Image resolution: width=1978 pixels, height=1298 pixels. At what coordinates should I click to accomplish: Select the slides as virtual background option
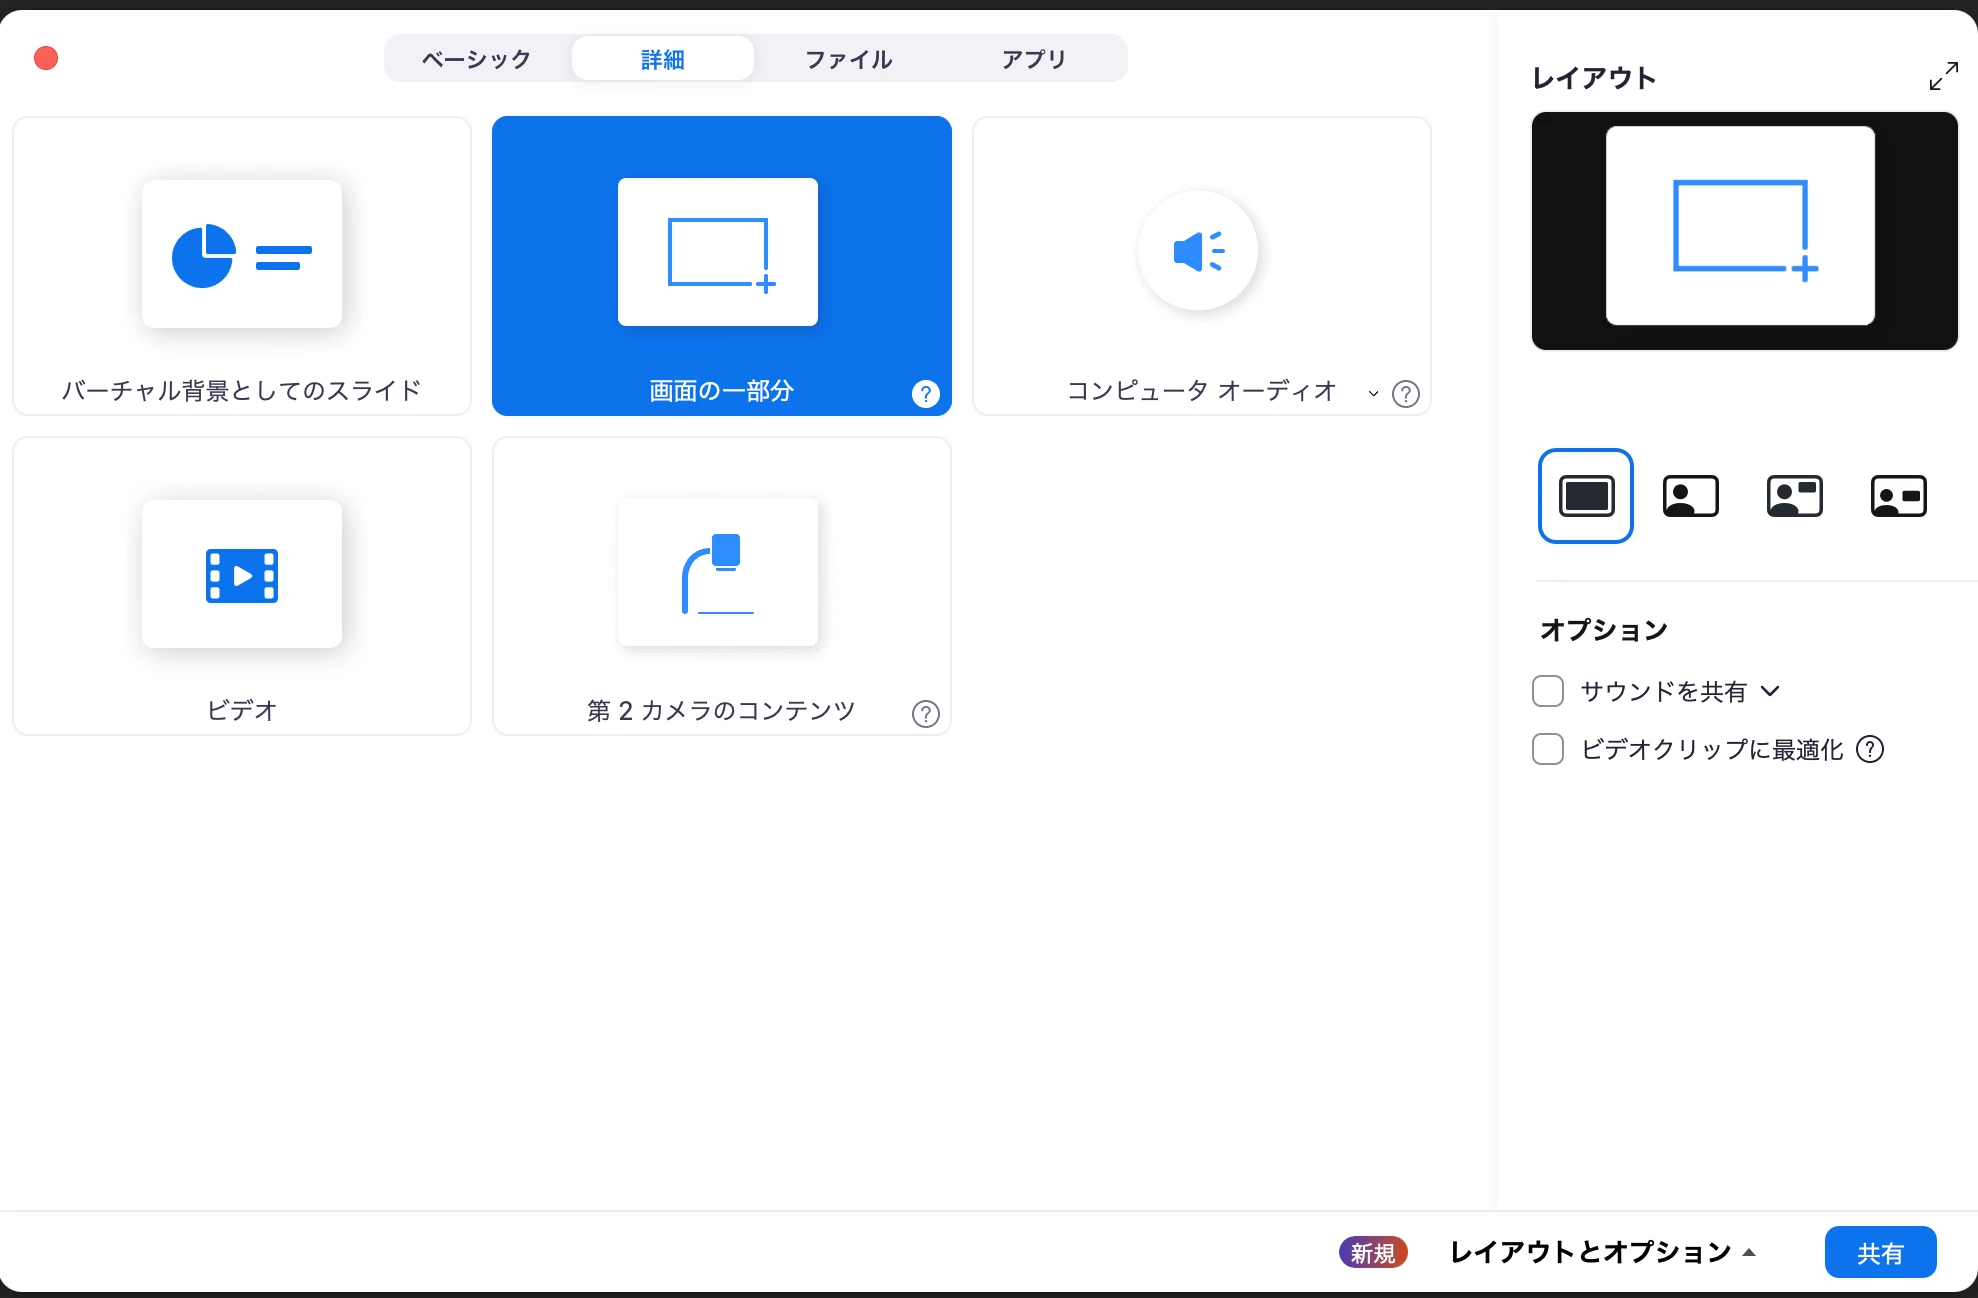pos(241,265)
